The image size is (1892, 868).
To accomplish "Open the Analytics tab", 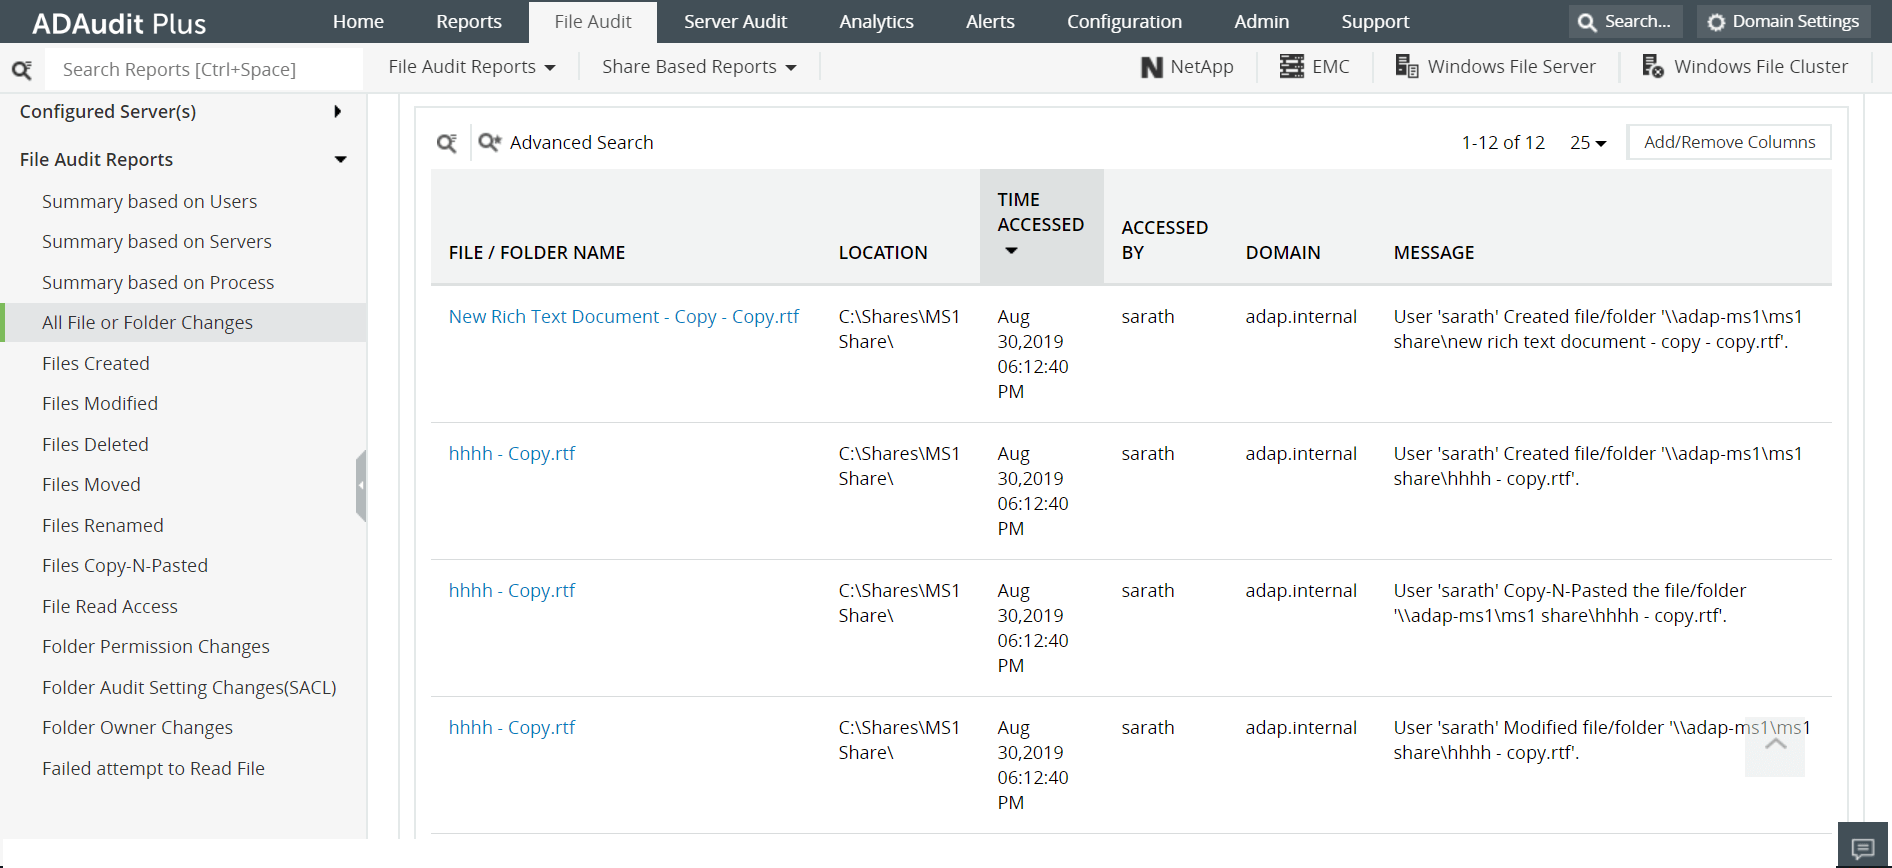I will [x=876, y=22].
